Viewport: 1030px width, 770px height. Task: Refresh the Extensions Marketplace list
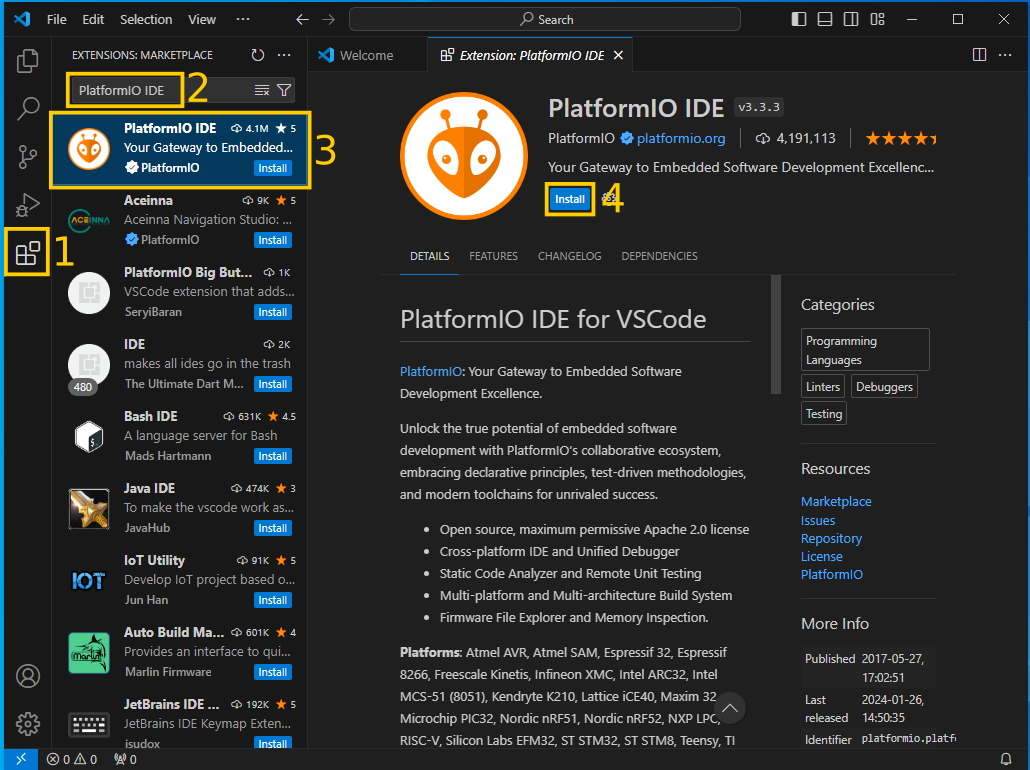coord(258,55)
